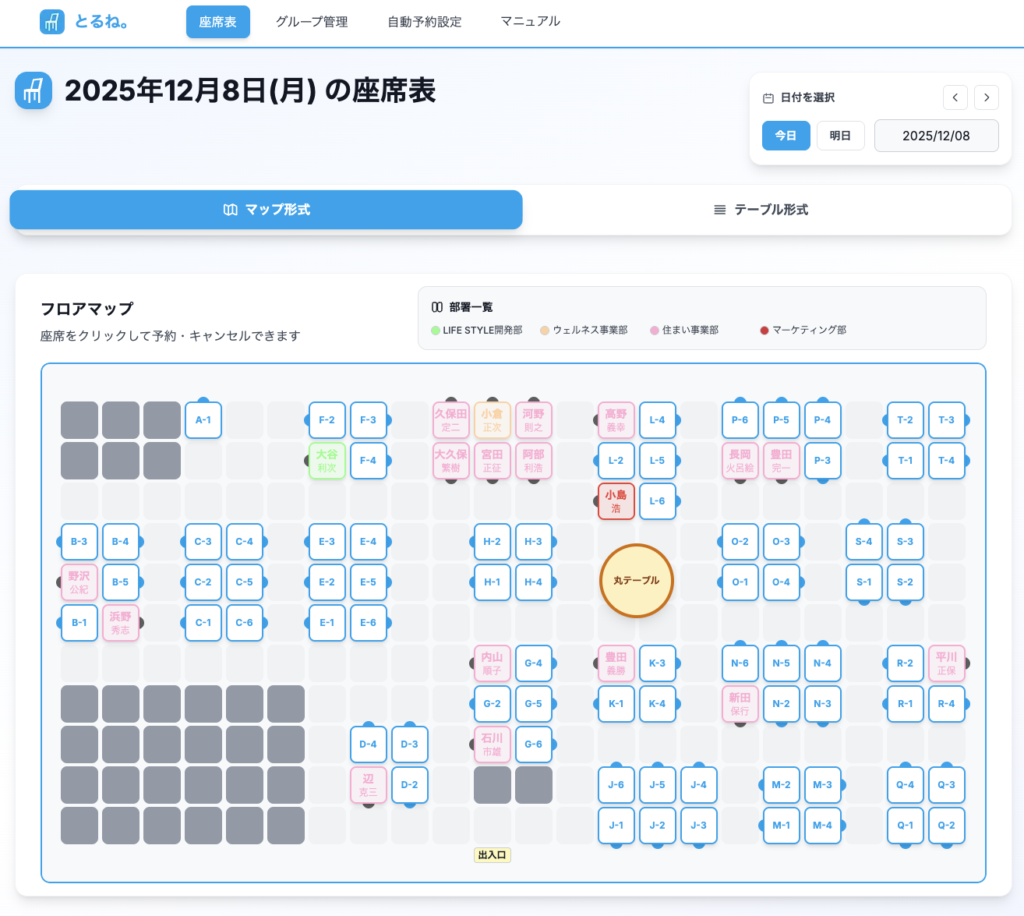Switch to マップ形式 view
The width and height of the screenshot is (1024, 916).
[266, 210]
